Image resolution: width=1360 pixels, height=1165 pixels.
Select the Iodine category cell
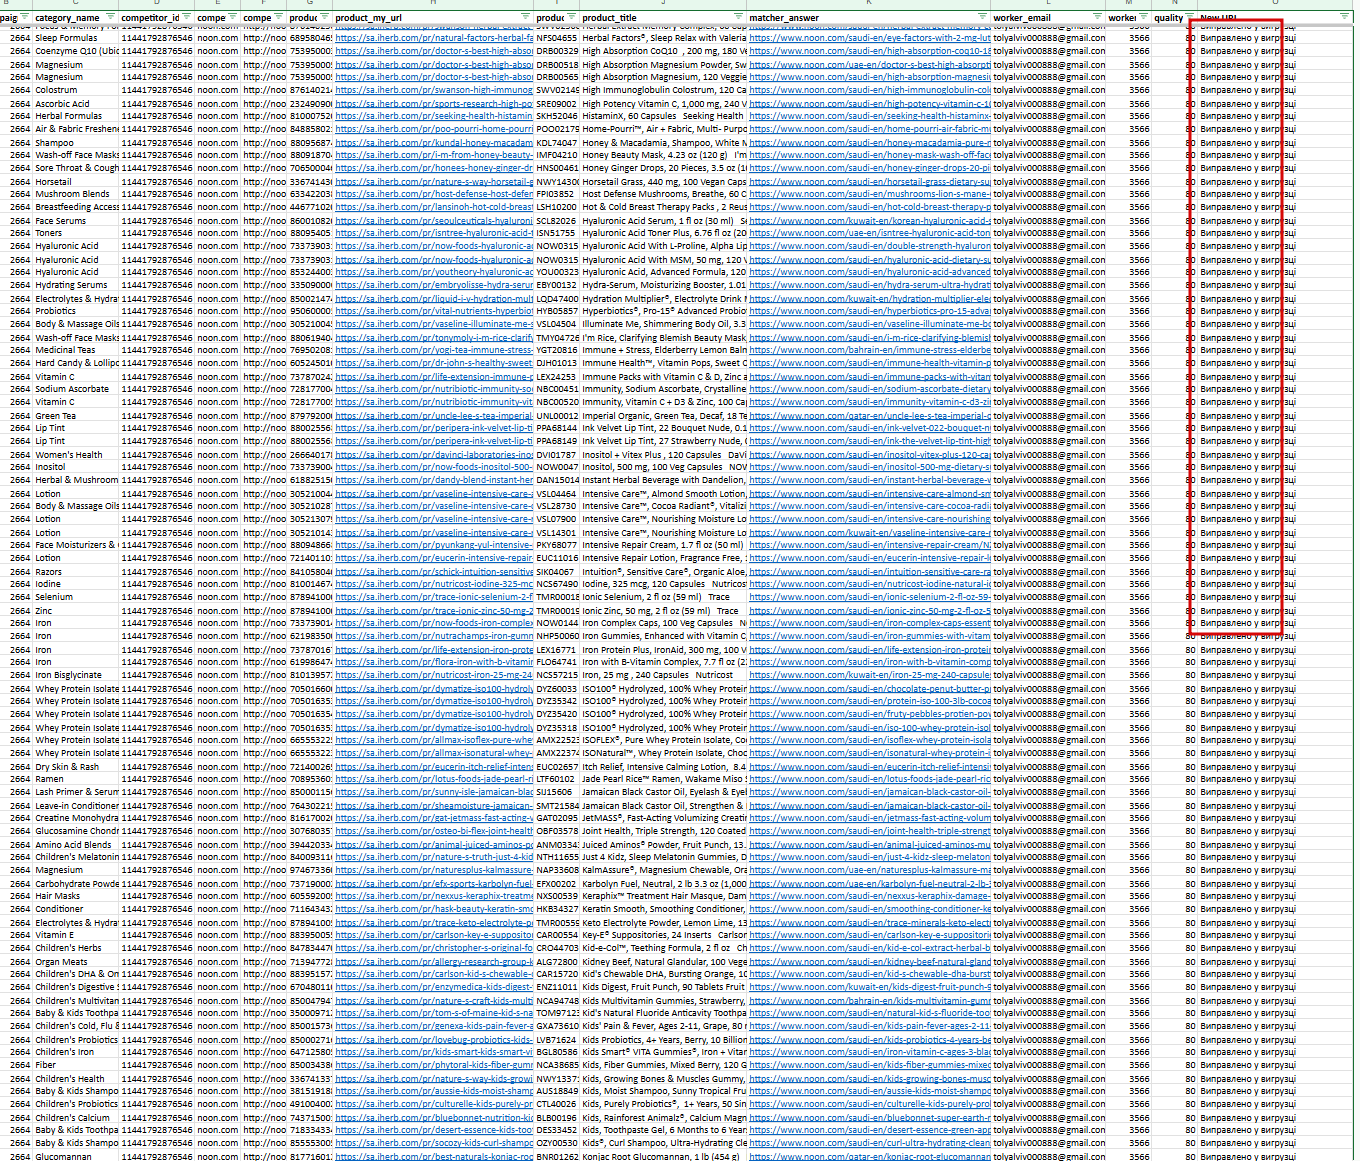pos(76,584)
